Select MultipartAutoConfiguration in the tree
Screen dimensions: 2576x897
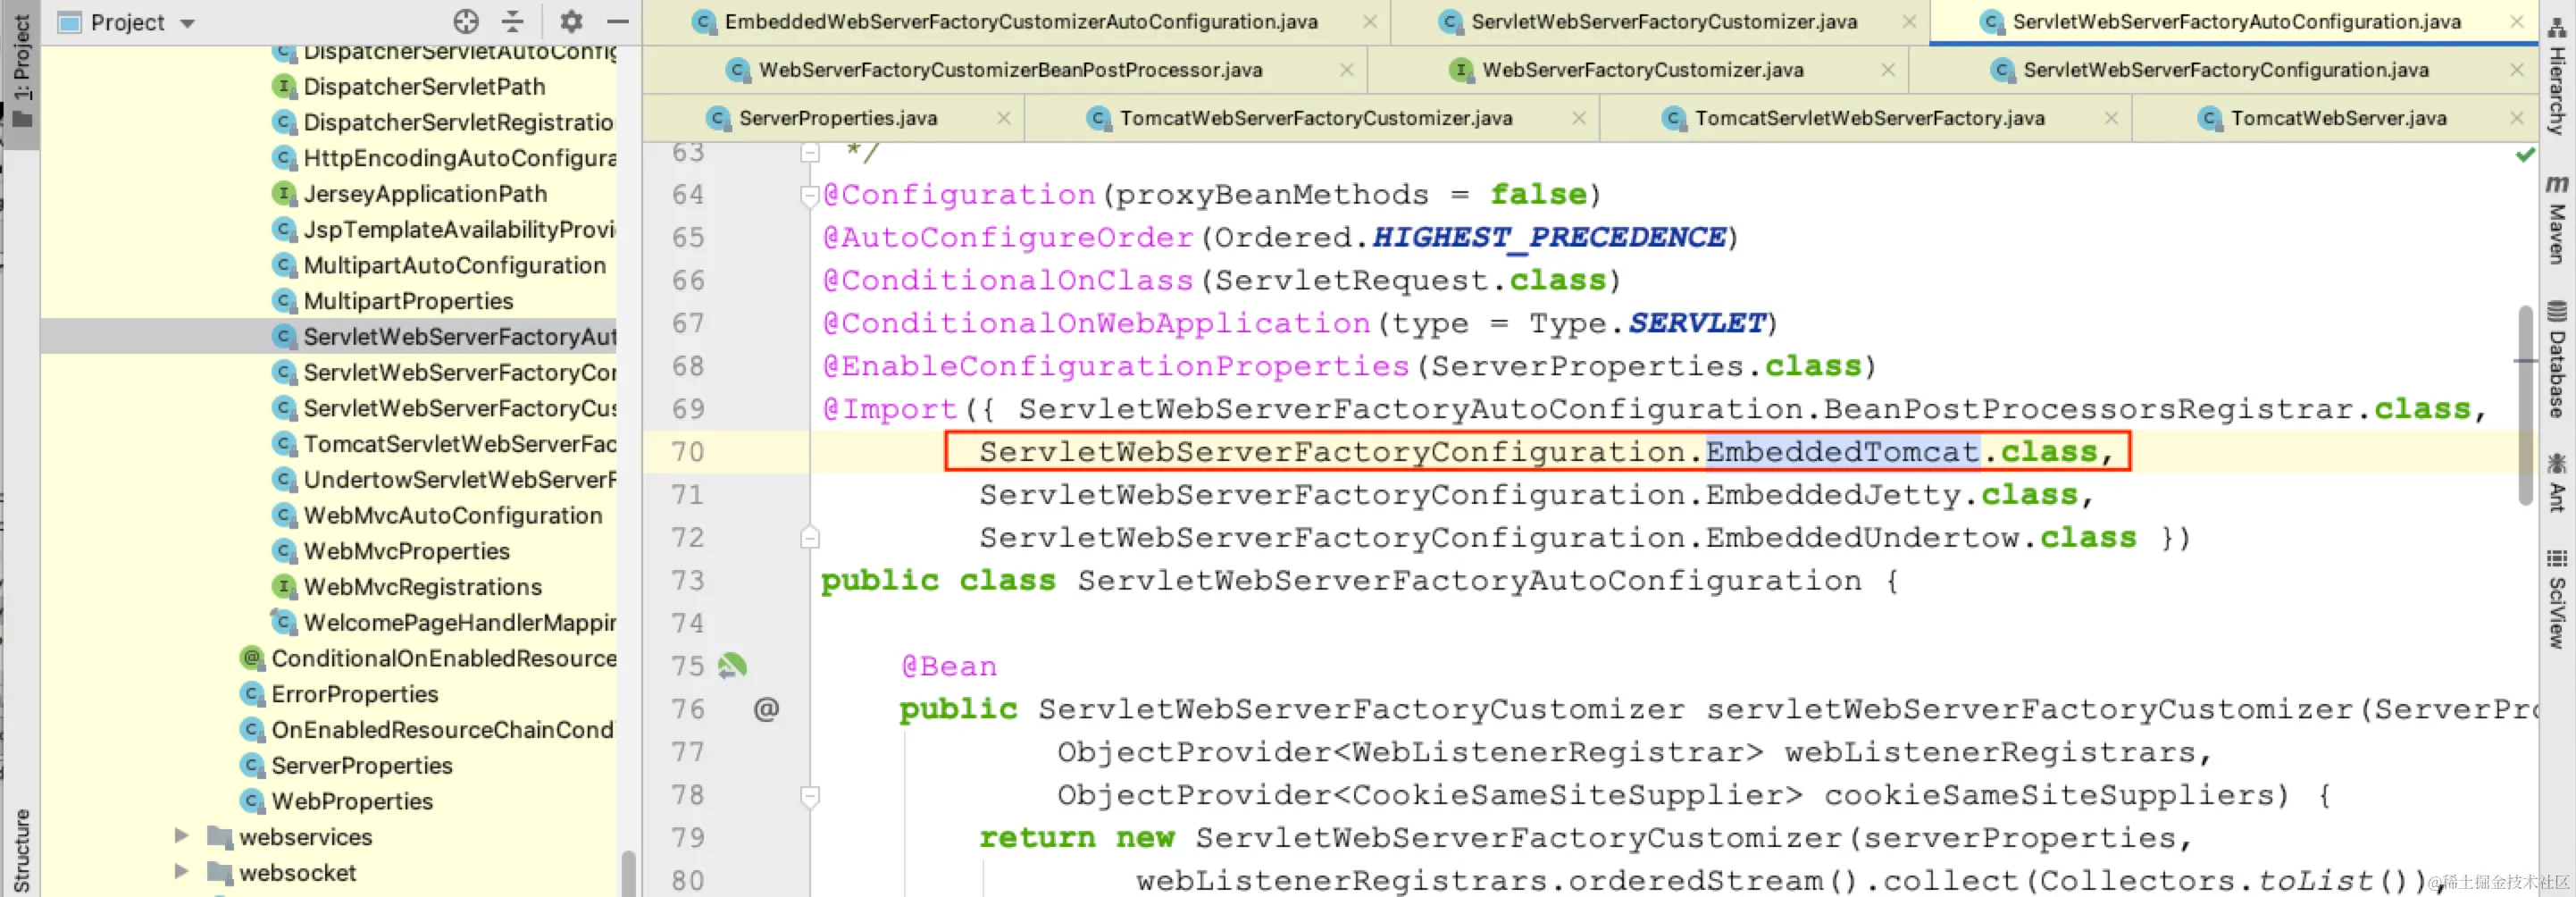454,265
